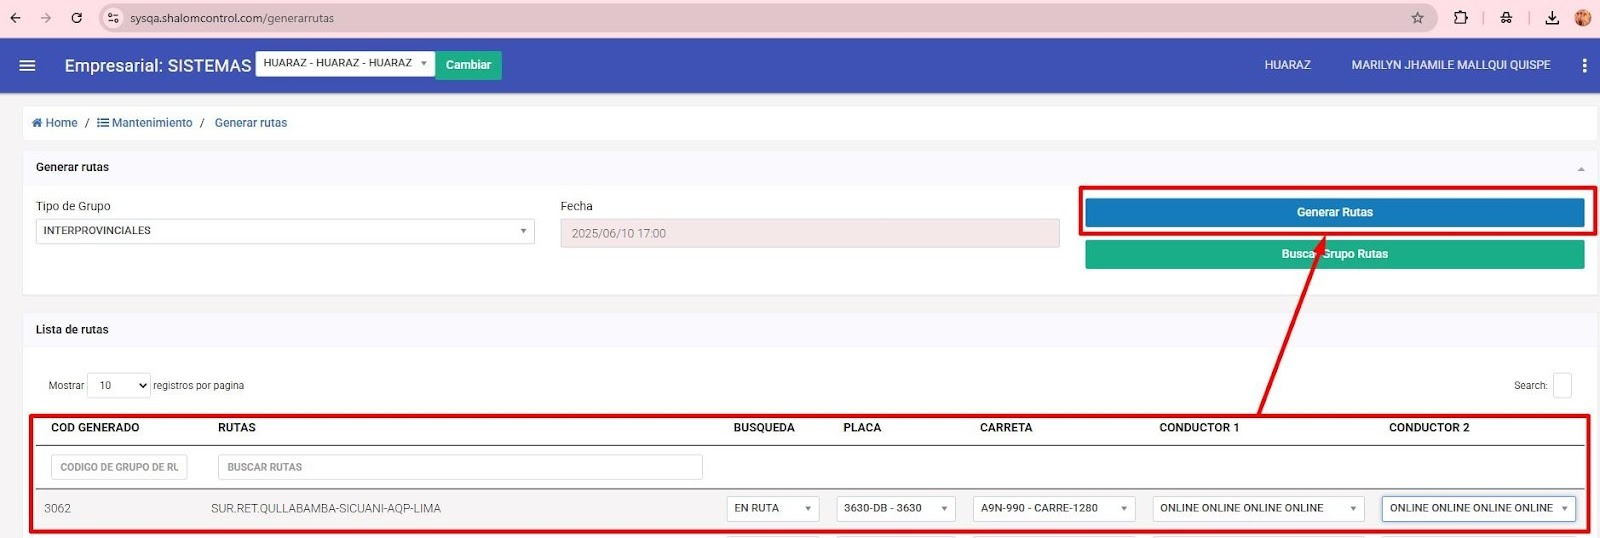
Task: Go to the Home breadcrumb link
Action: [x=55, y=123]
